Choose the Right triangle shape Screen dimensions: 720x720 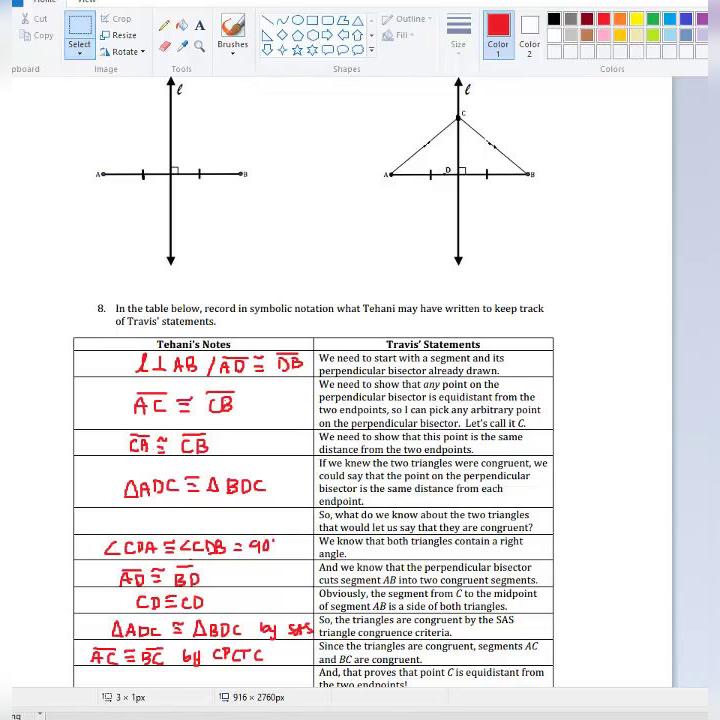(267, 35)
